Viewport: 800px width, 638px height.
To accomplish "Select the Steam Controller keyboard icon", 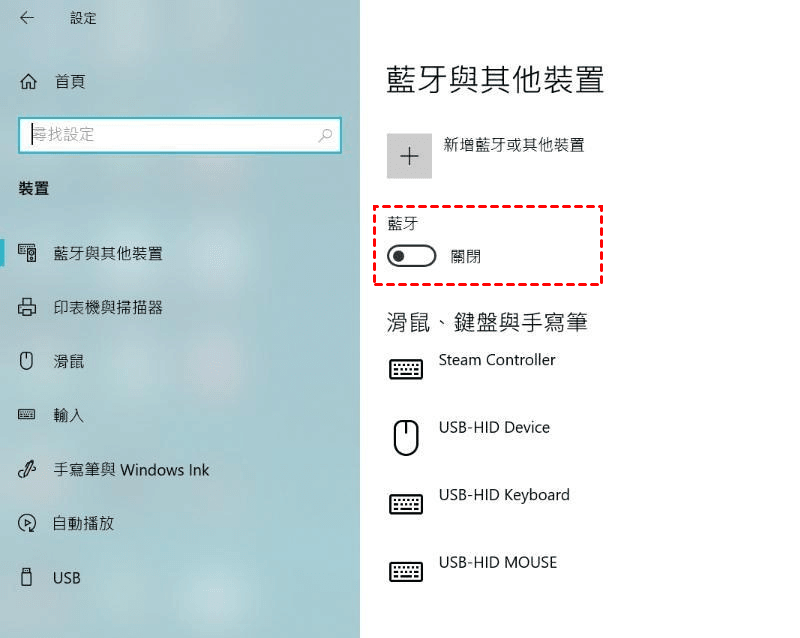I will coord(406,369).
